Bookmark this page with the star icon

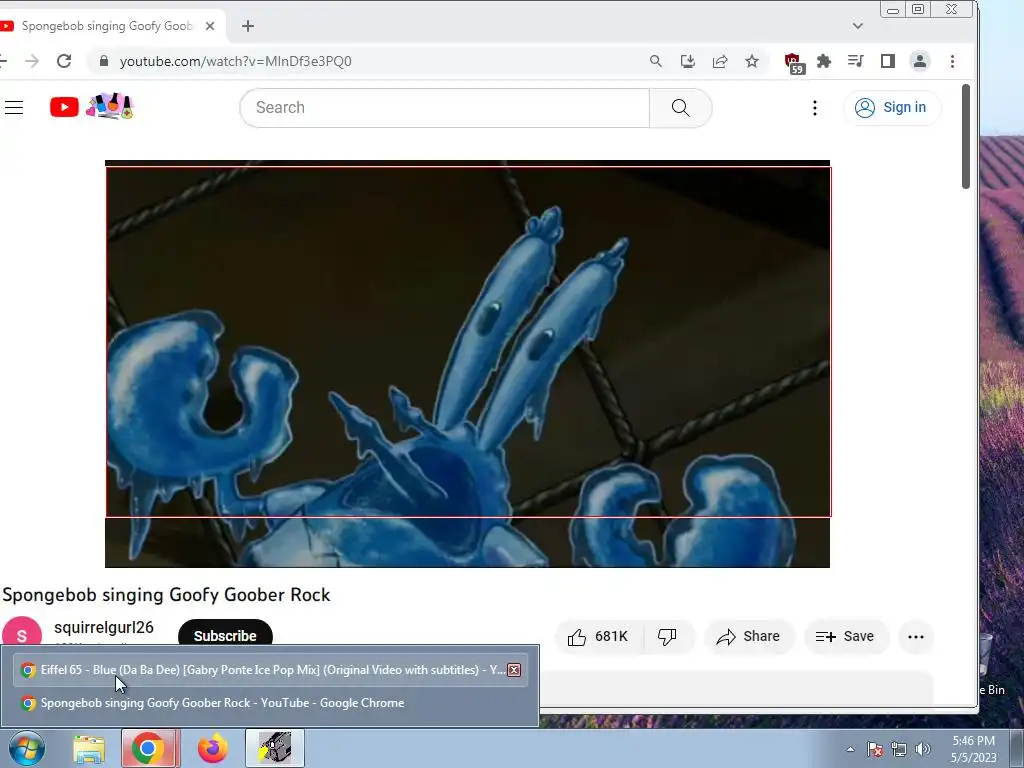click(x=752, y=61)
